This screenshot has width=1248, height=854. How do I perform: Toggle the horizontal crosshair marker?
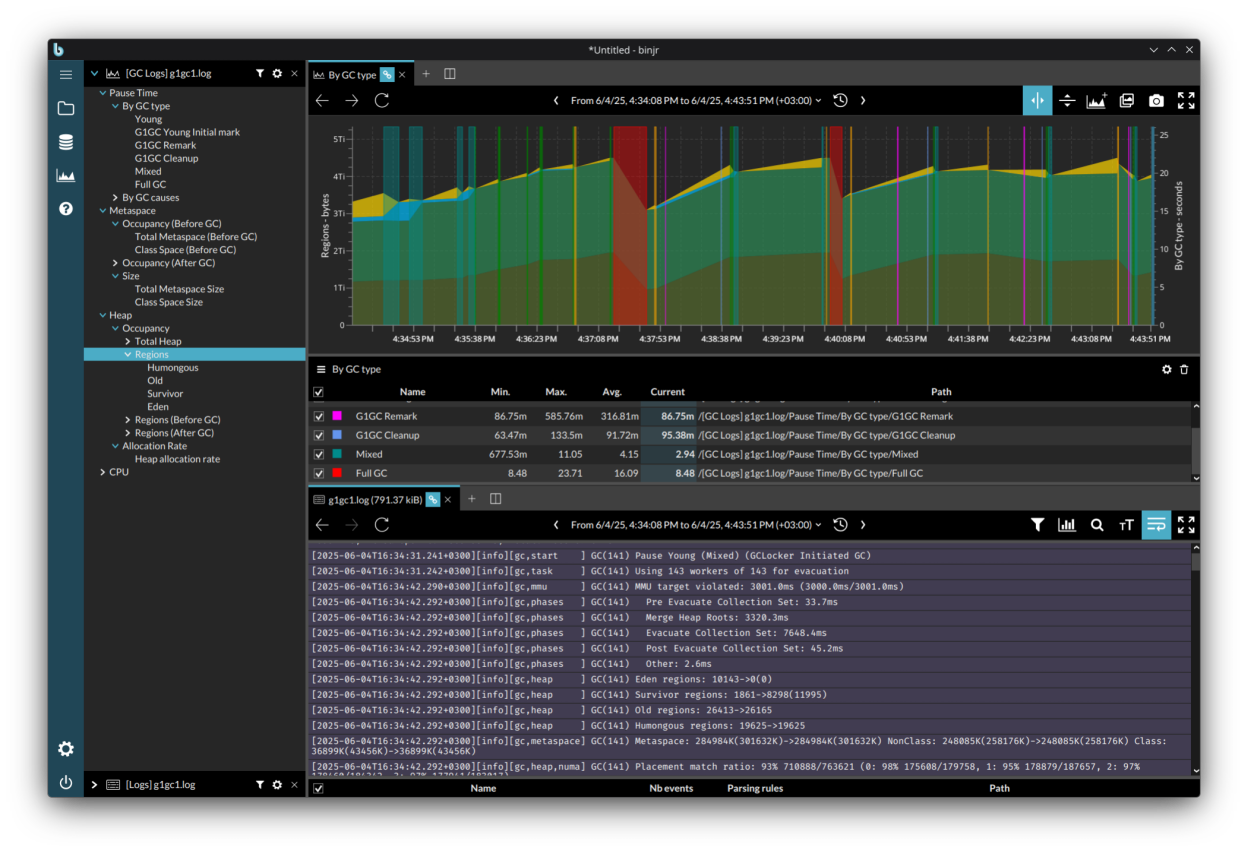[x=1067, y=100]
